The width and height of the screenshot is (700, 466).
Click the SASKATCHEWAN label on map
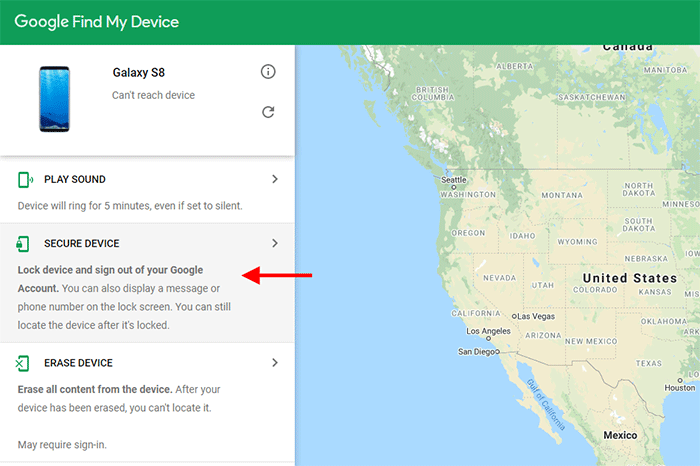[592, 97]
